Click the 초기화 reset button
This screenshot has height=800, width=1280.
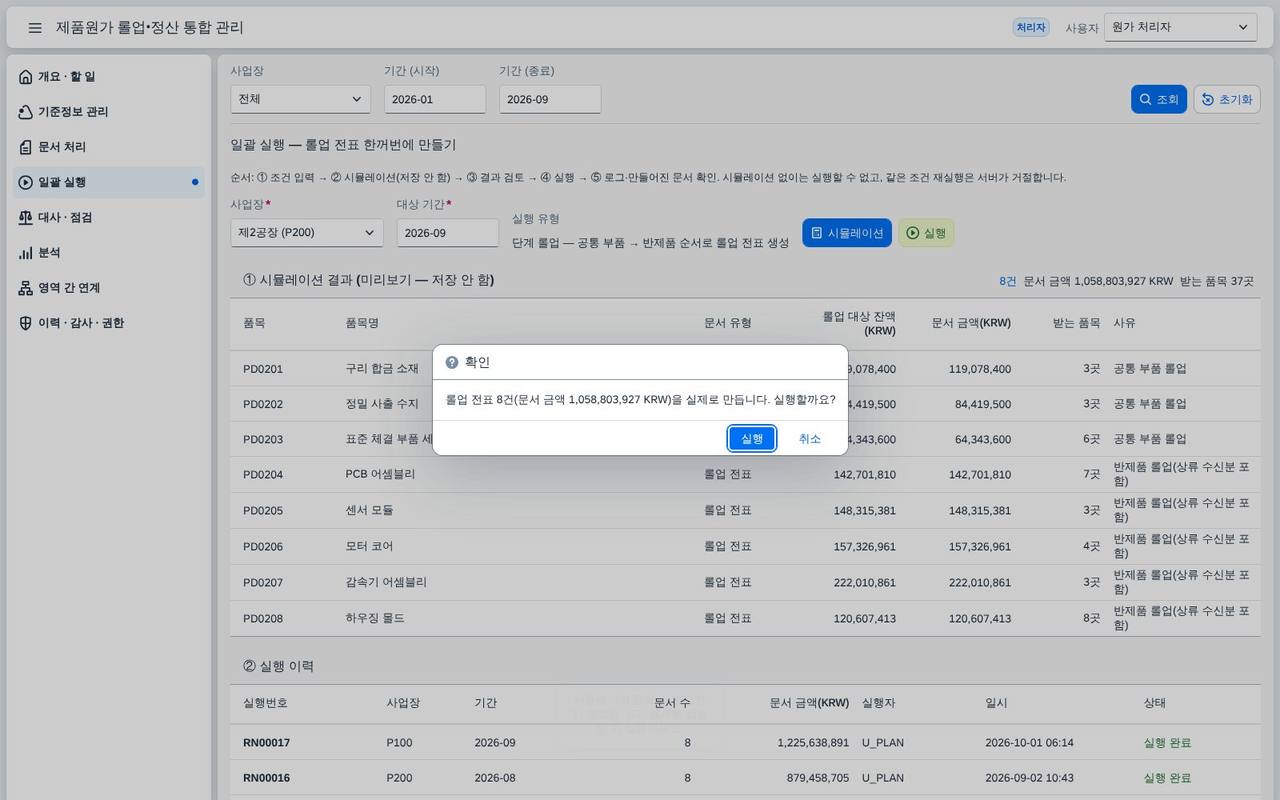(x=1227, y=99)
